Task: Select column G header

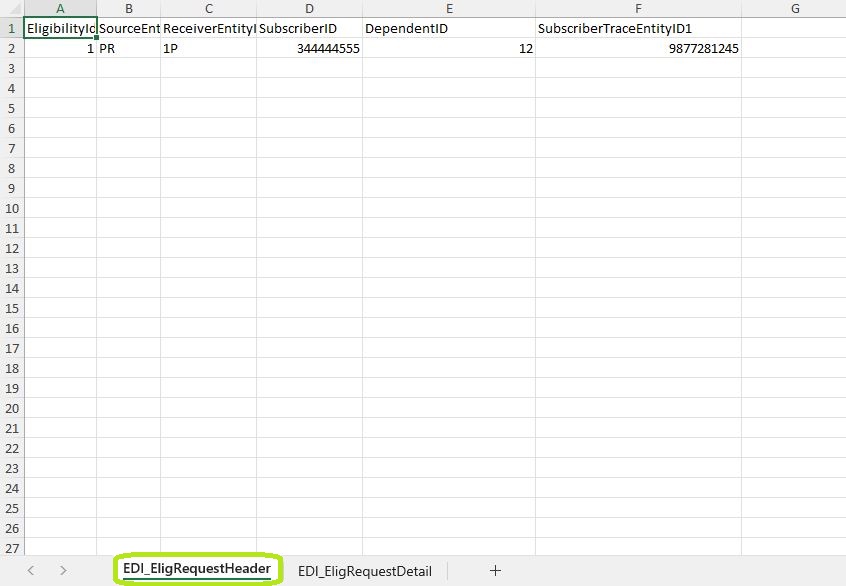Action: pyautogui.click(x=794, y=8)
